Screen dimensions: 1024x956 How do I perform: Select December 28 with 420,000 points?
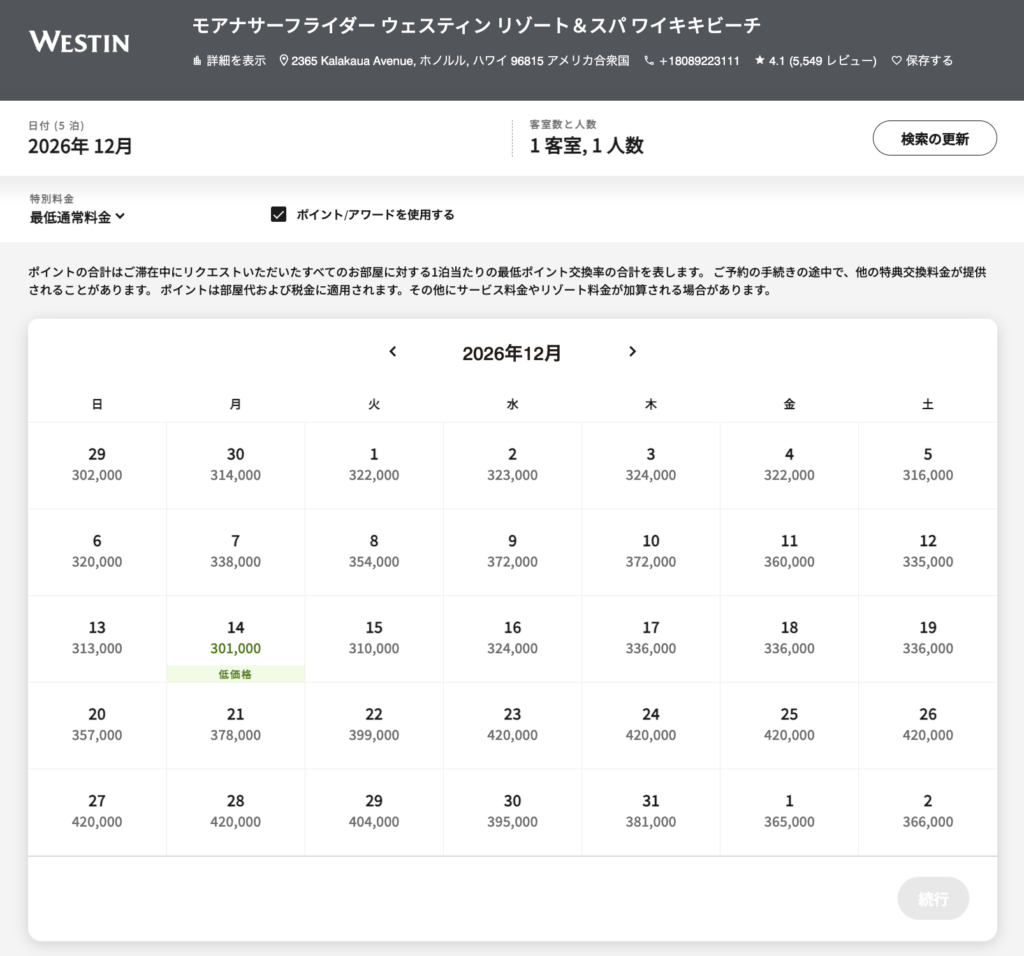click(x=235, y=812)
